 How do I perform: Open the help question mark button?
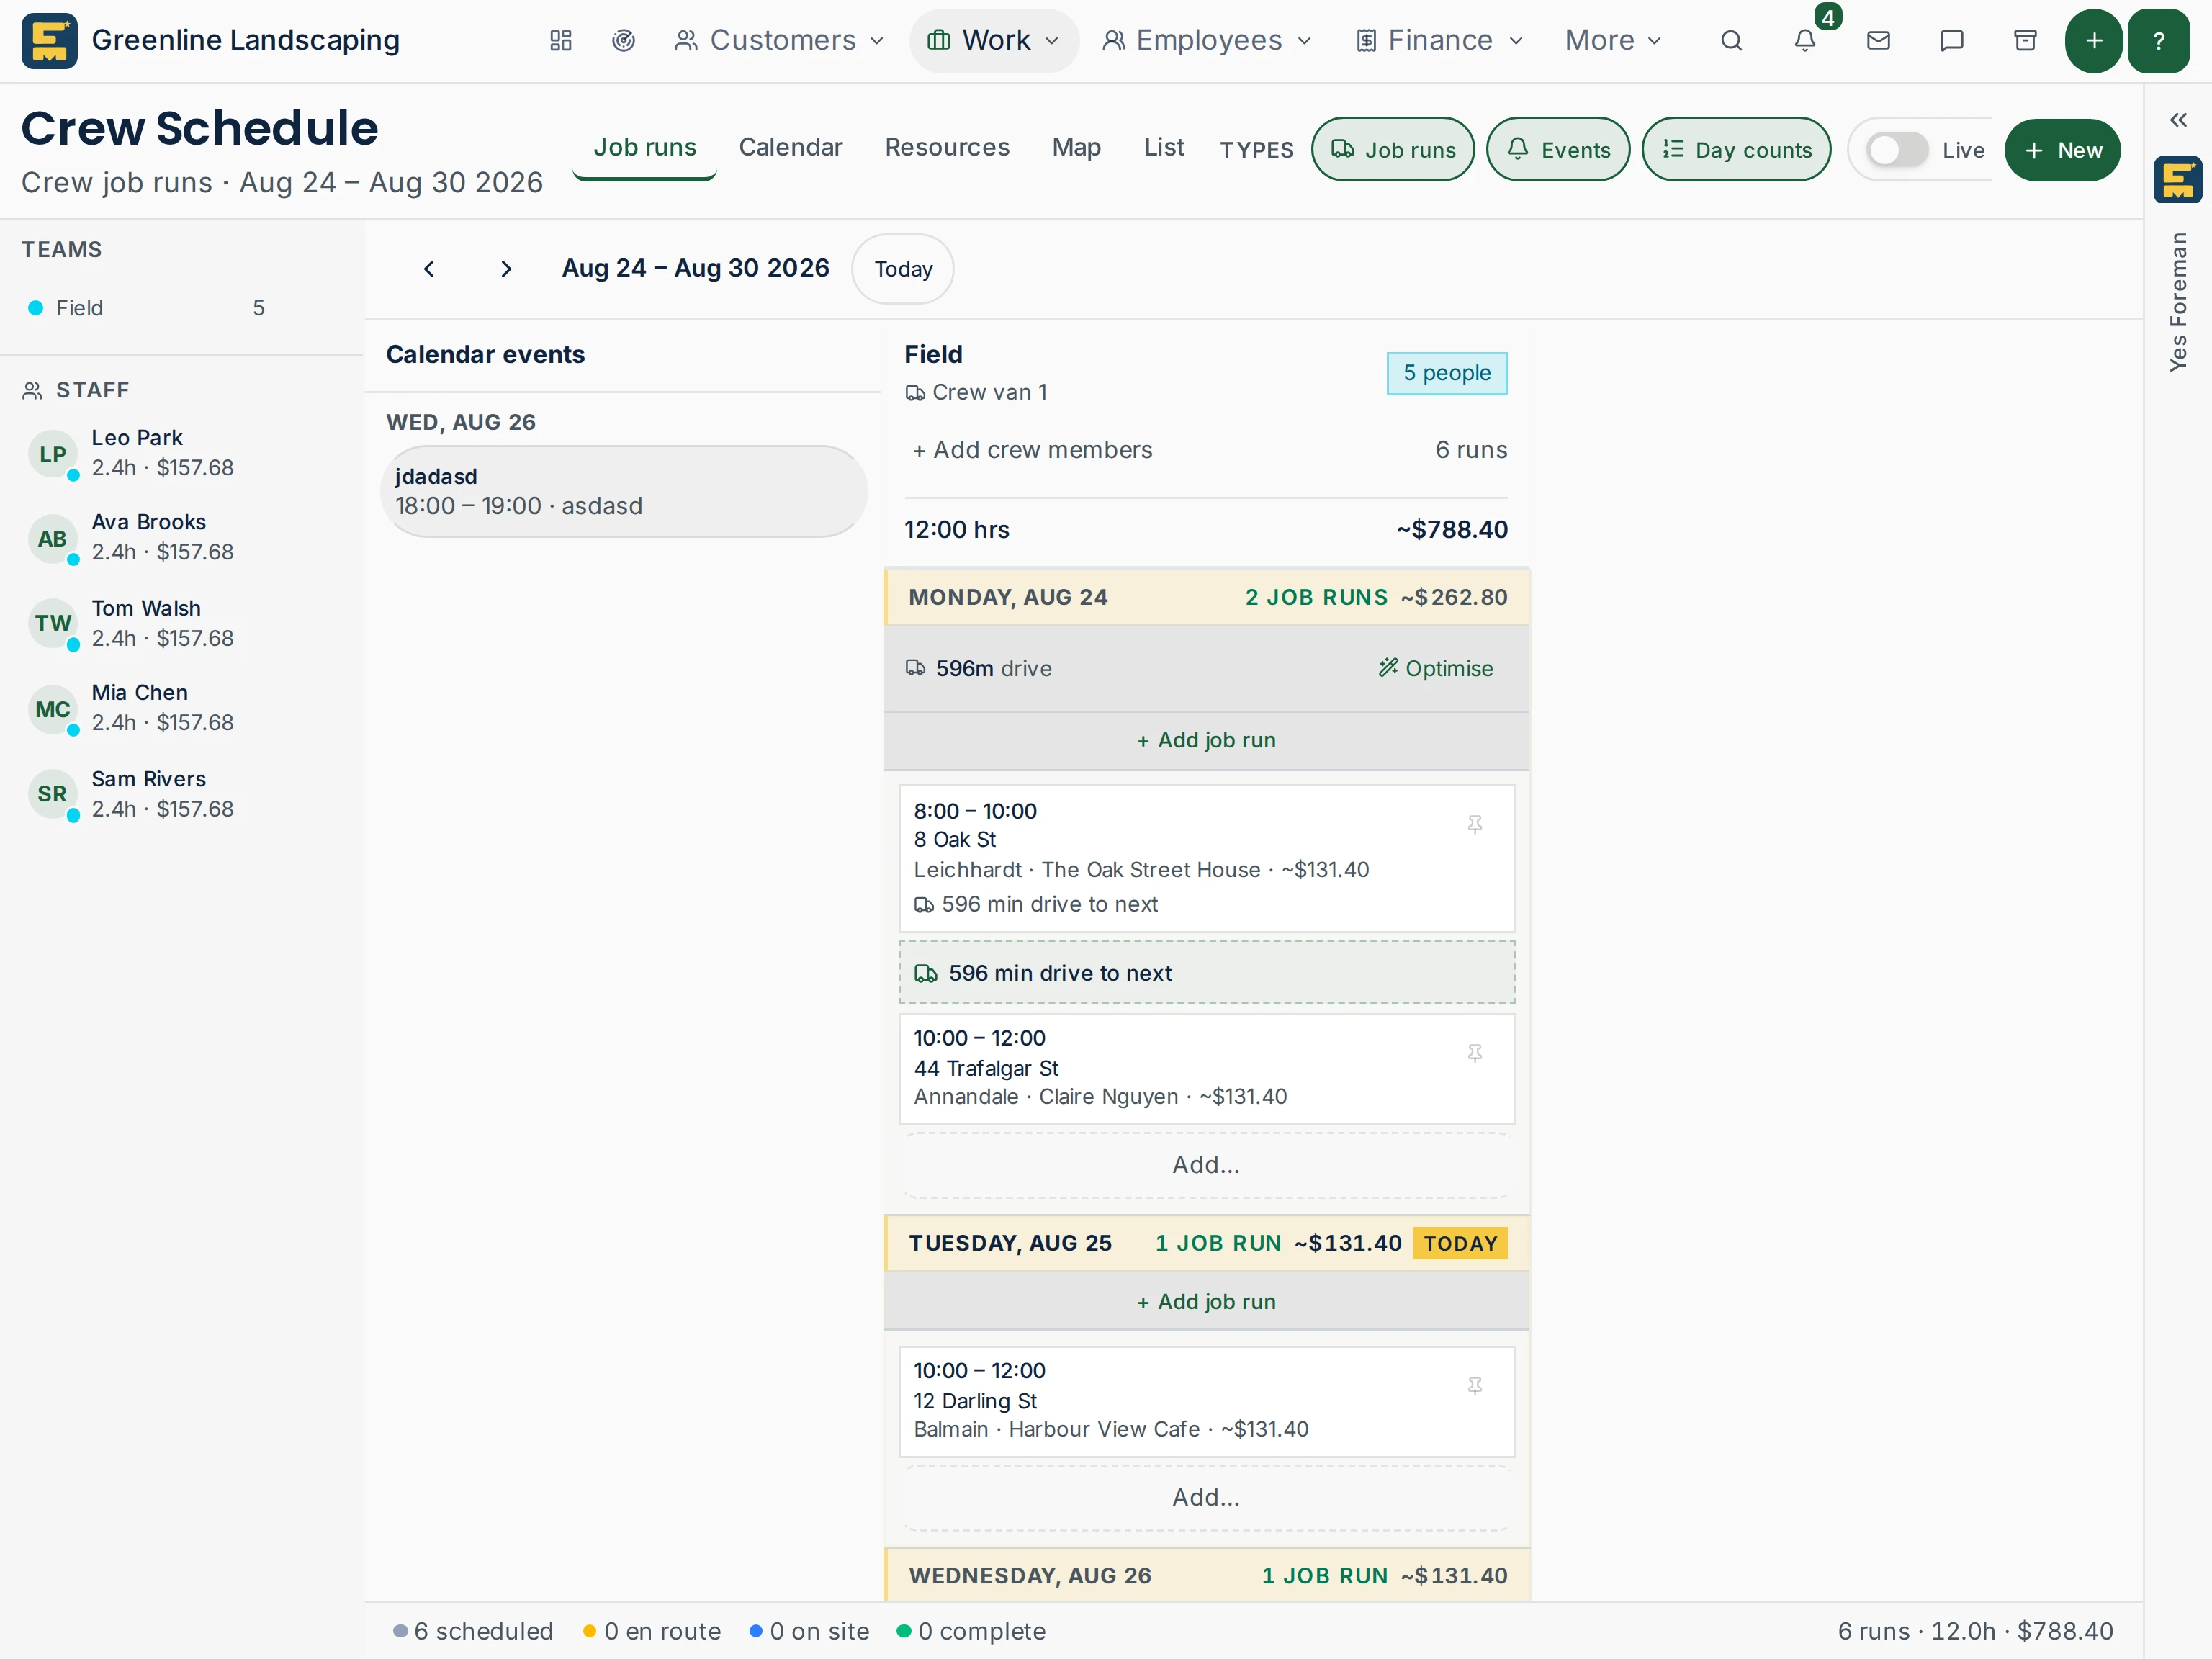coord(2158,40)
